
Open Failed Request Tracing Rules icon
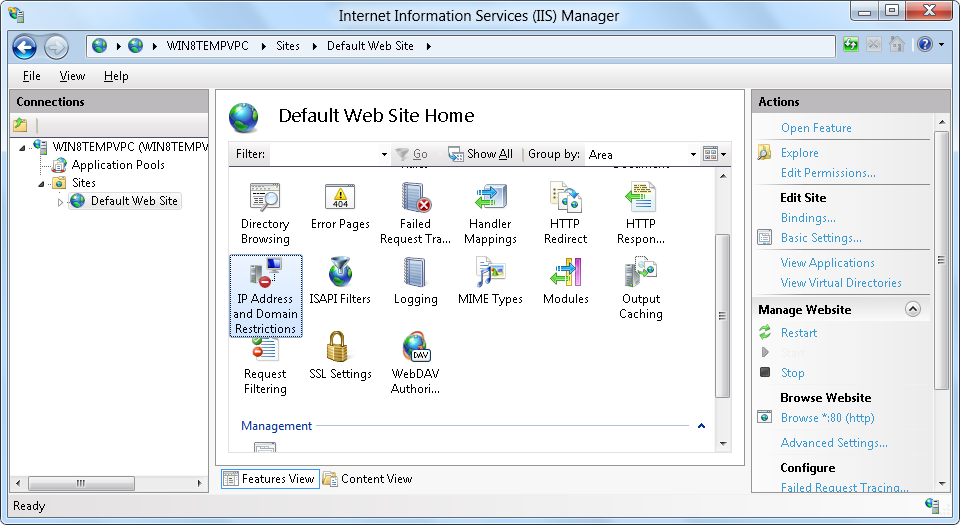(x=415, y=214)
